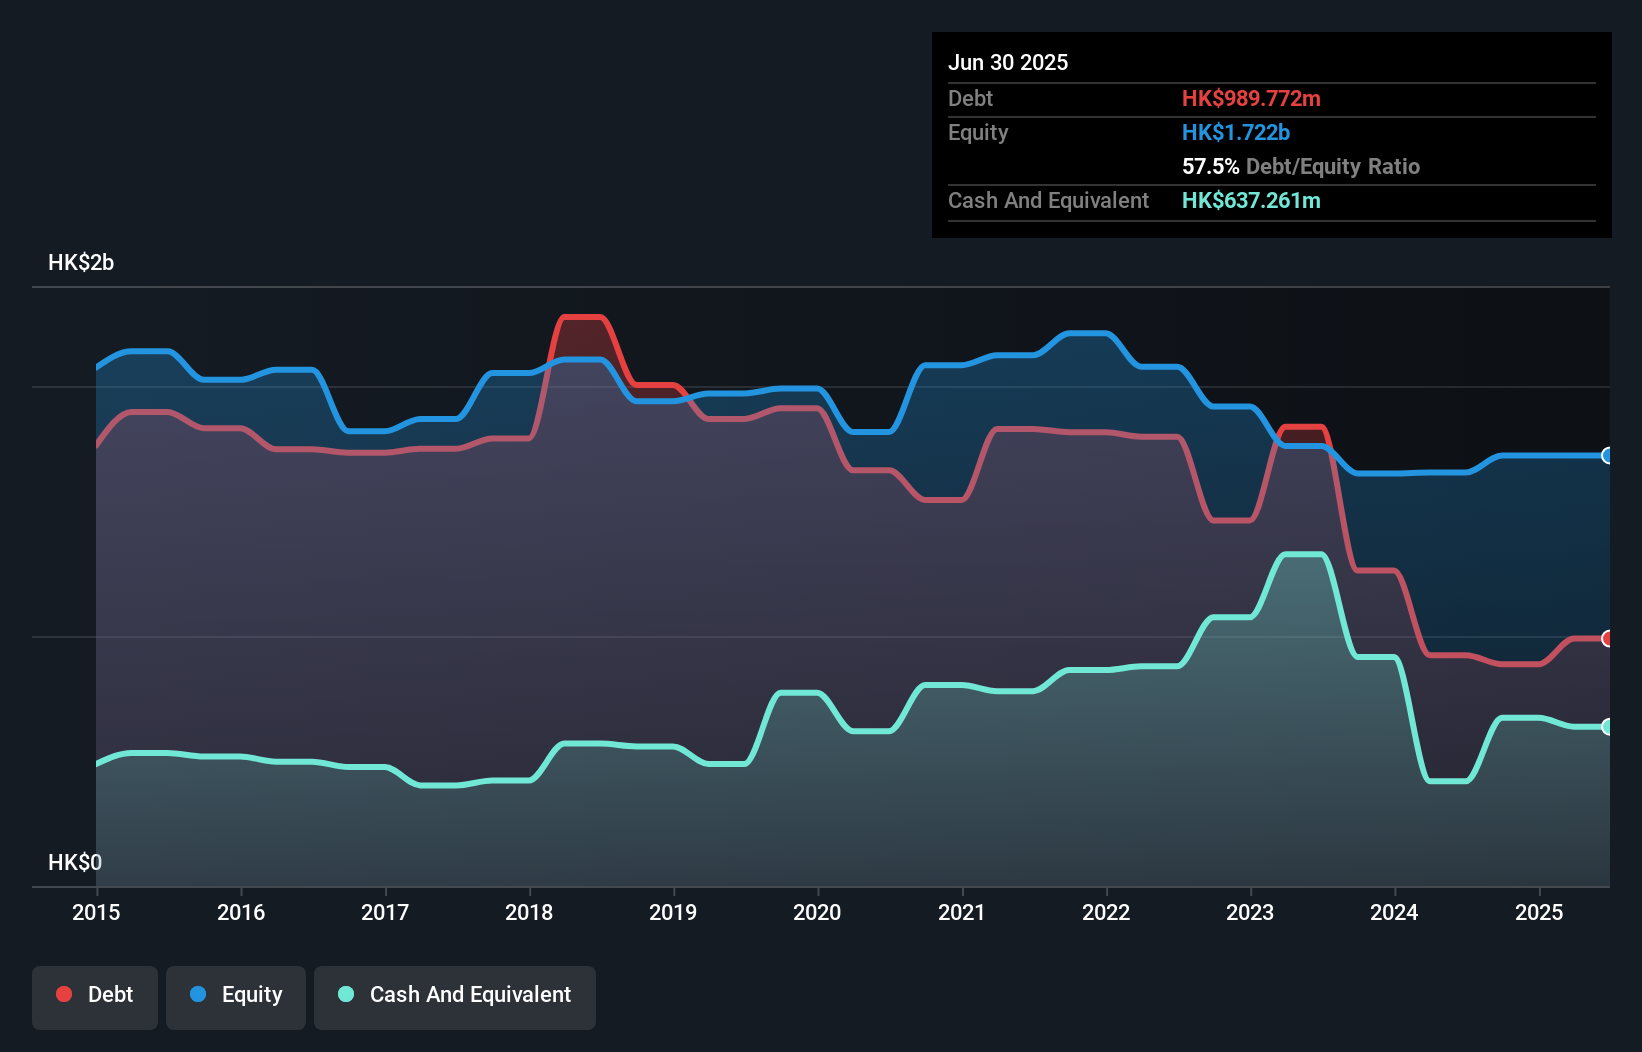1642x1052 pixels.
Task: Click the HK$989.772m Debt value
Action: [x=1252, y=98]
